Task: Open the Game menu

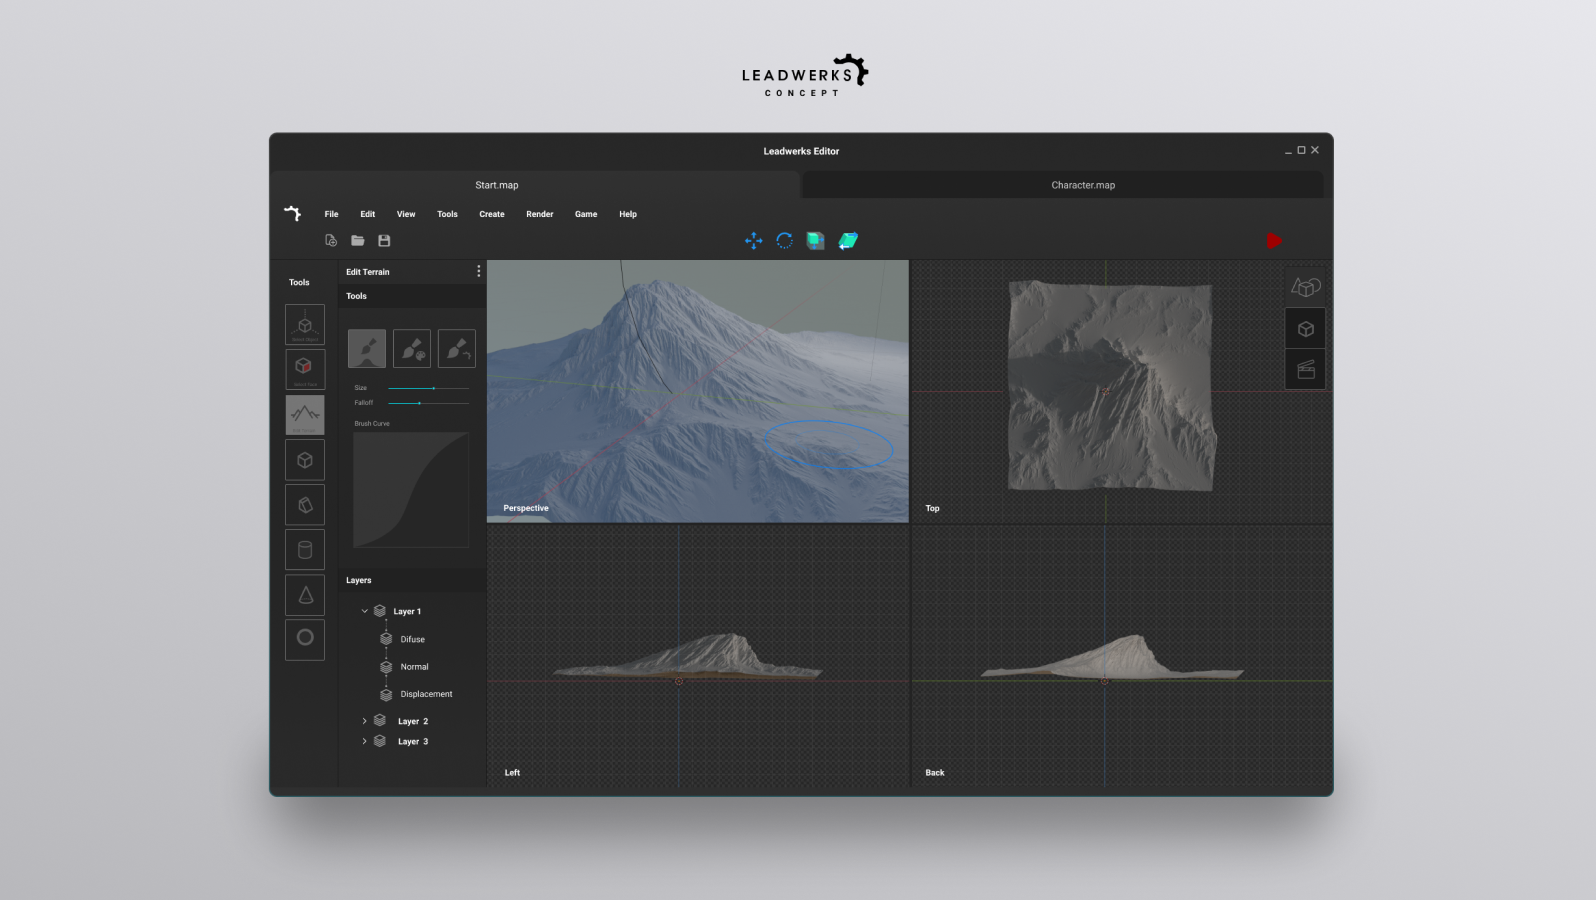Action: point(586,214)
